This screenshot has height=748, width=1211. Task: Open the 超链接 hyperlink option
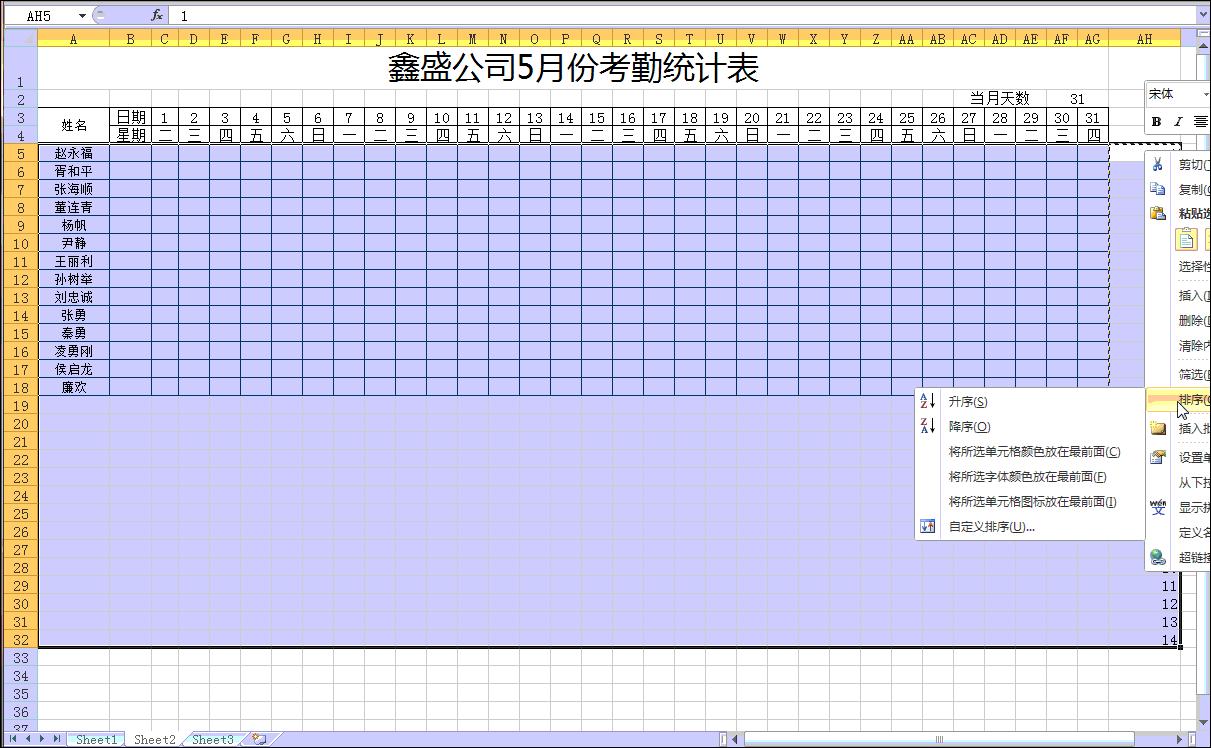[1192, 557]
